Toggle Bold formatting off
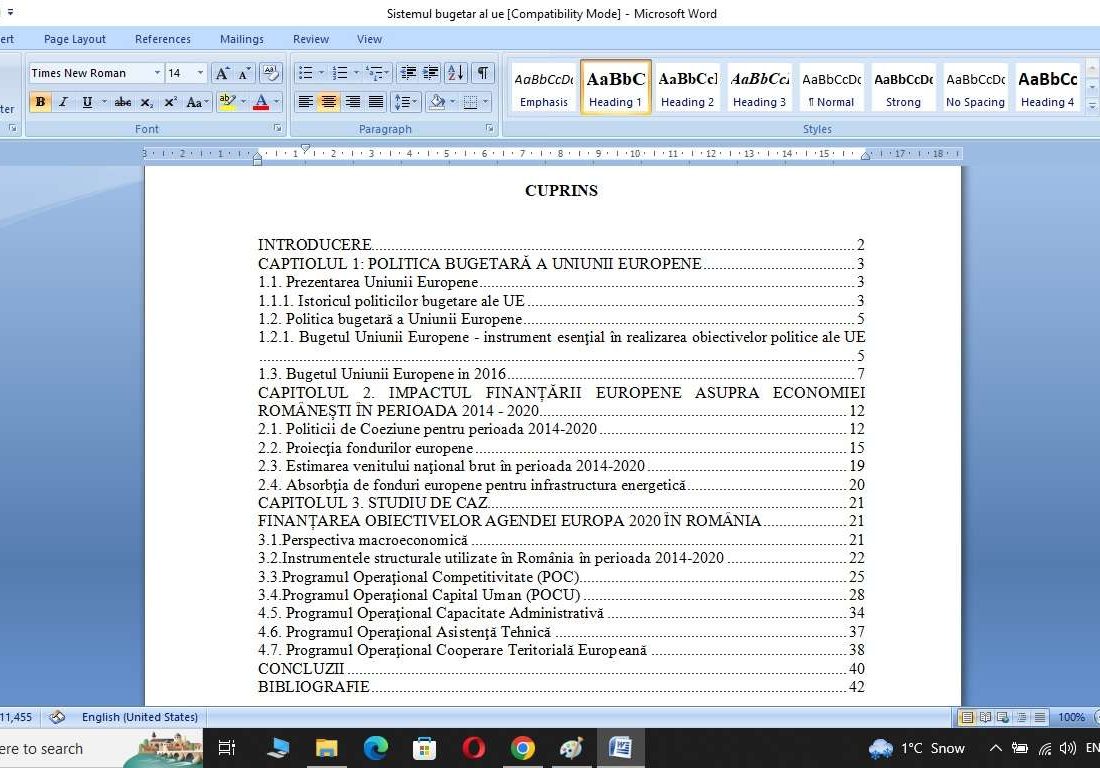Screen dimensions: 1100x768 click(x=40, y=102)
